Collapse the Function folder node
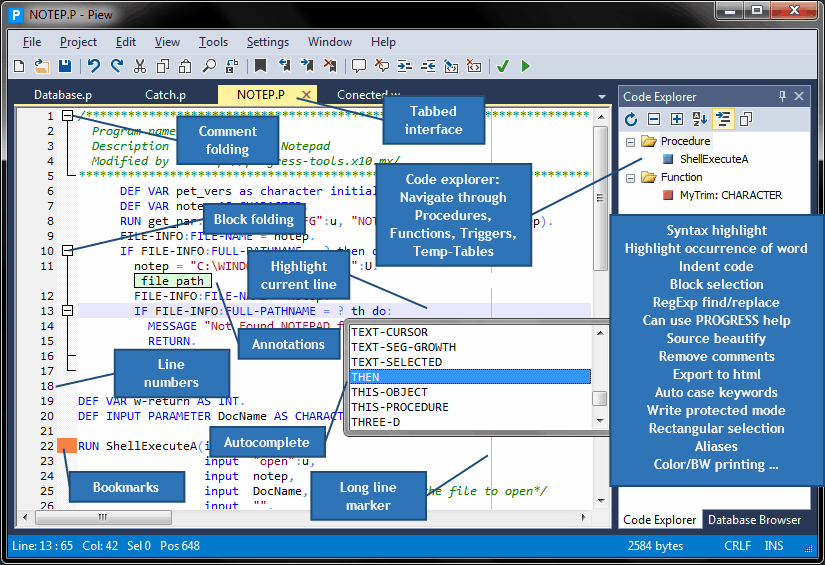The width and height of the screenshot is (825, 565). pos(631,178)
